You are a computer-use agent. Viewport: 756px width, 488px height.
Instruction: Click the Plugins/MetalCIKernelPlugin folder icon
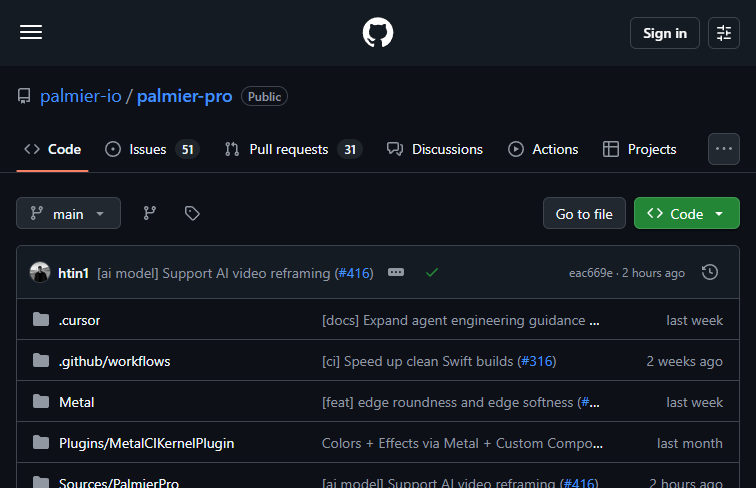tap(41, 442)
